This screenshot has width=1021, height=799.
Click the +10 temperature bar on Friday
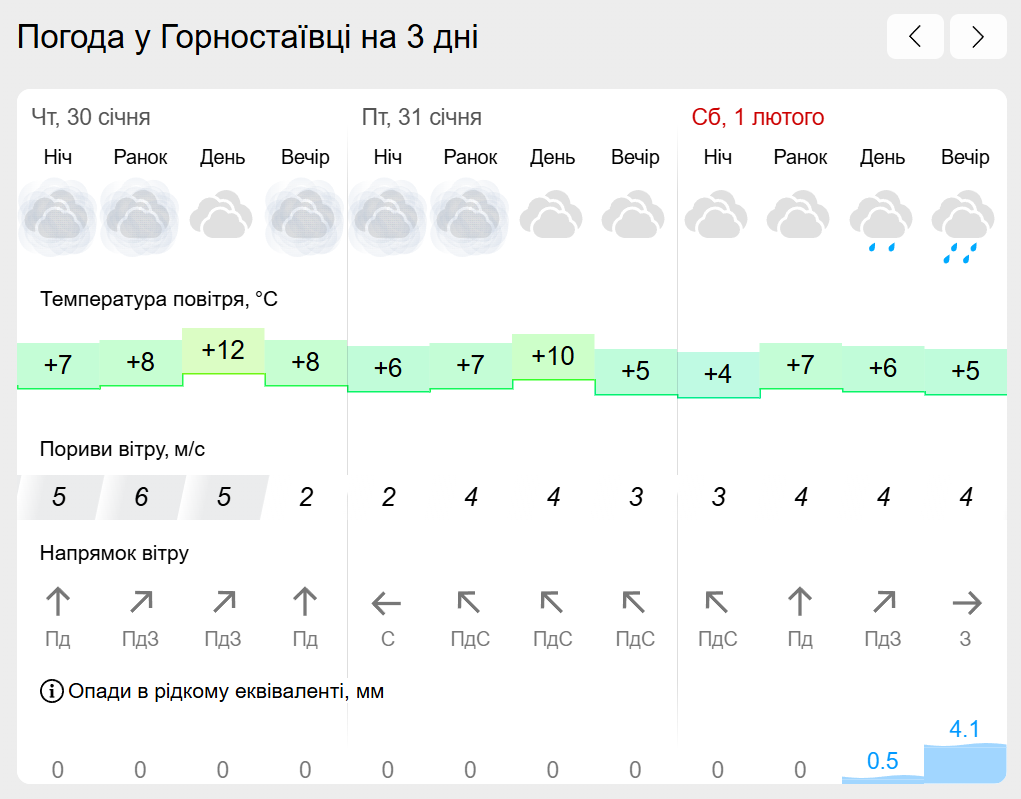click(x=553, y=357)
